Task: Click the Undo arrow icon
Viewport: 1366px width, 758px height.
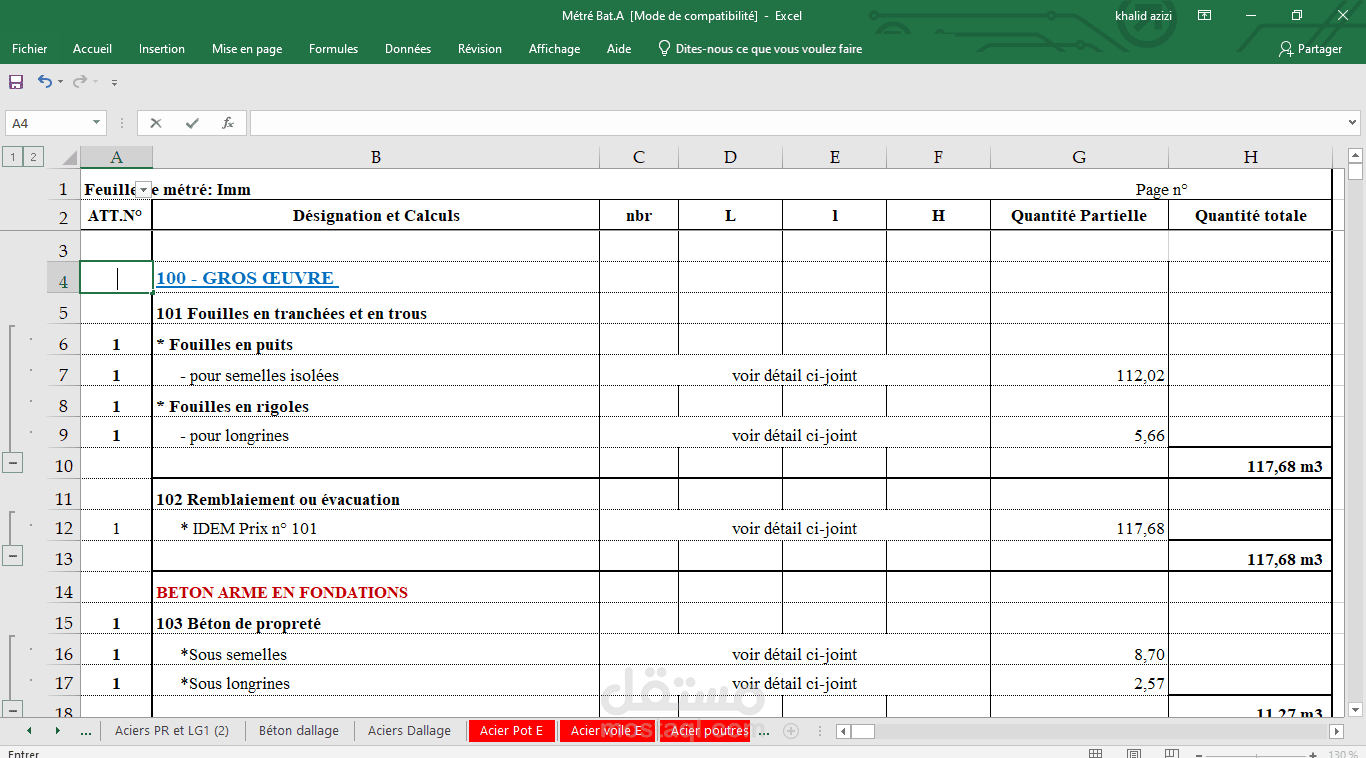Action: [x=44, y=81]
